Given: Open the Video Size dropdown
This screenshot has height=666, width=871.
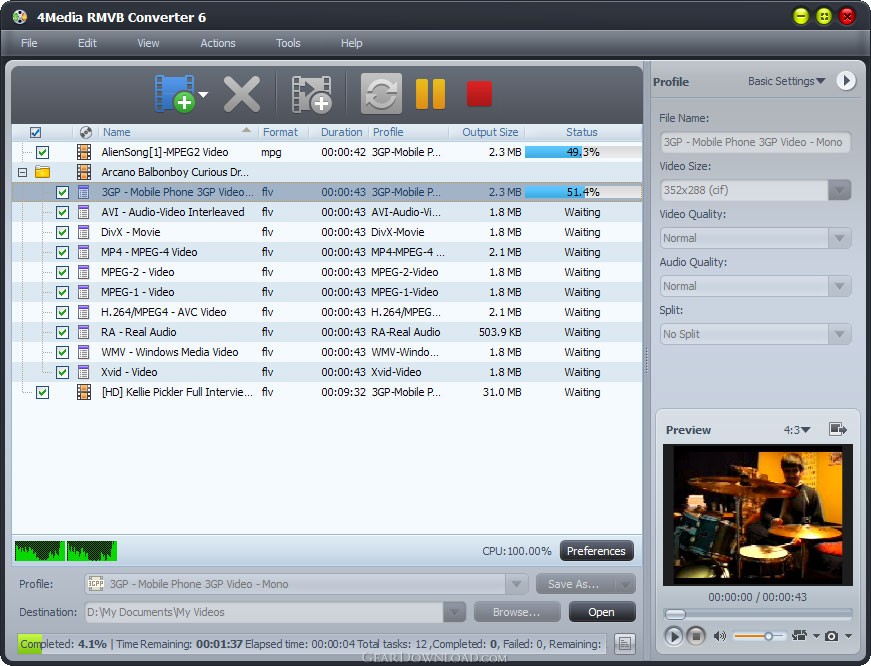Looking at the screenshot, I should [839, 190].
